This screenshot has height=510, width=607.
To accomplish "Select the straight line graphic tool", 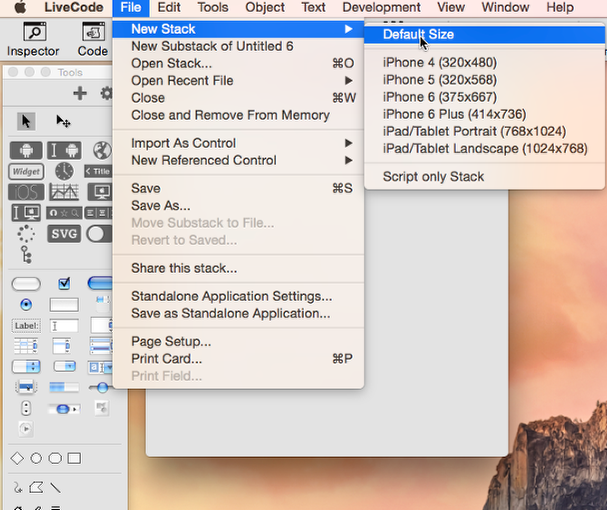I will (x=55, y=488).
